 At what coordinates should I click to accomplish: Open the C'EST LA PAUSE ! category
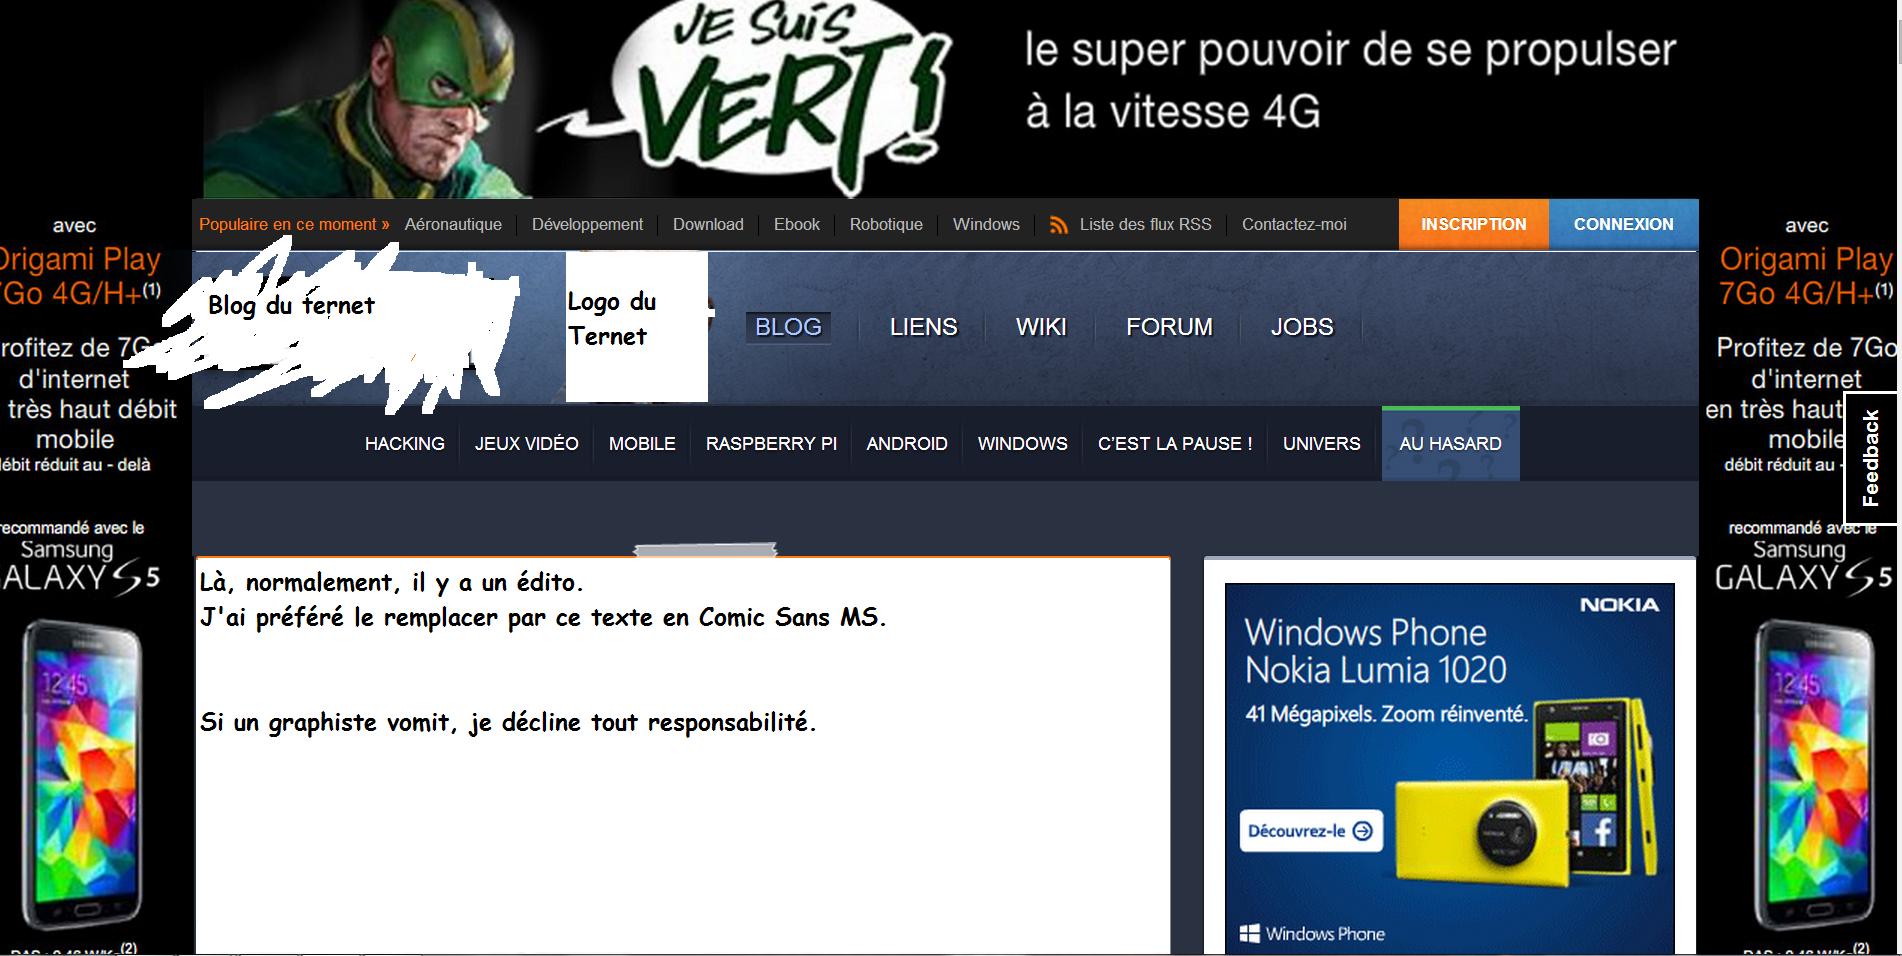tap(1175, 444)
